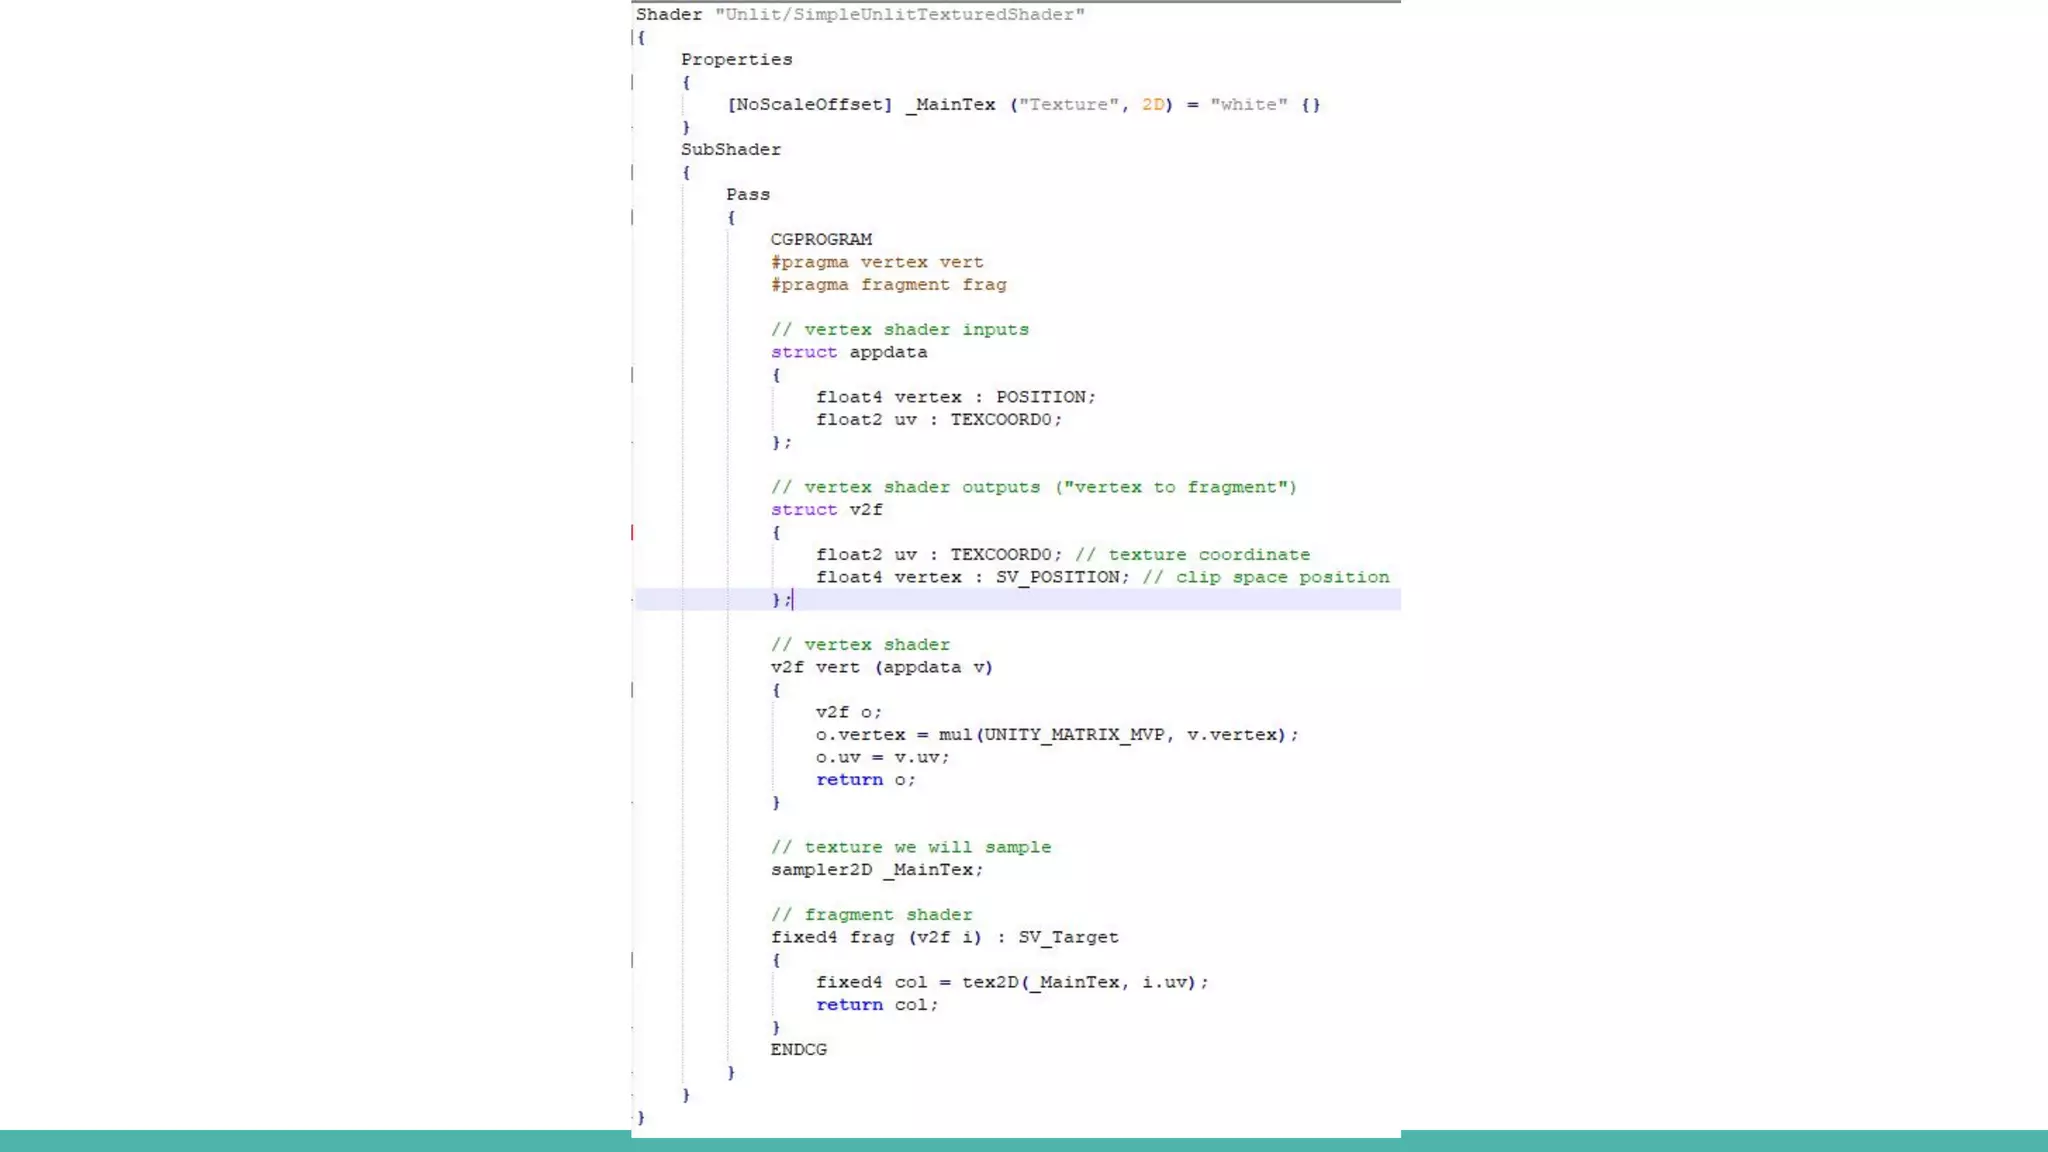Click the red fold marker beside v2f struct
This screenshot has height=1152, width=2048.
[x=633, y=532]
